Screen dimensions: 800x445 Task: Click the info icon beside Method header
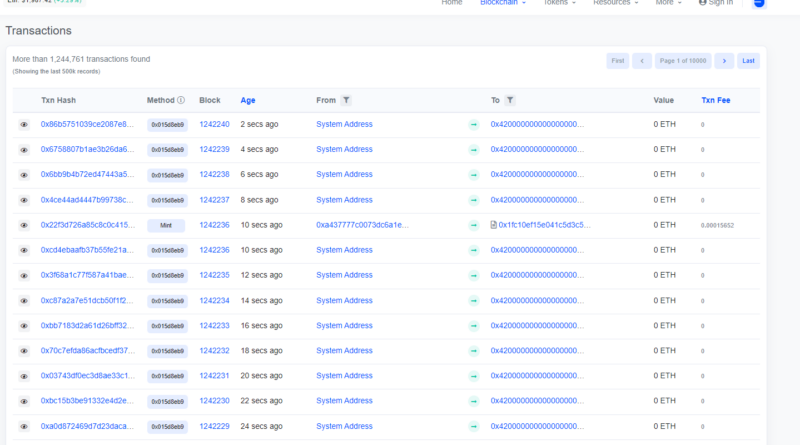point(181,100)
